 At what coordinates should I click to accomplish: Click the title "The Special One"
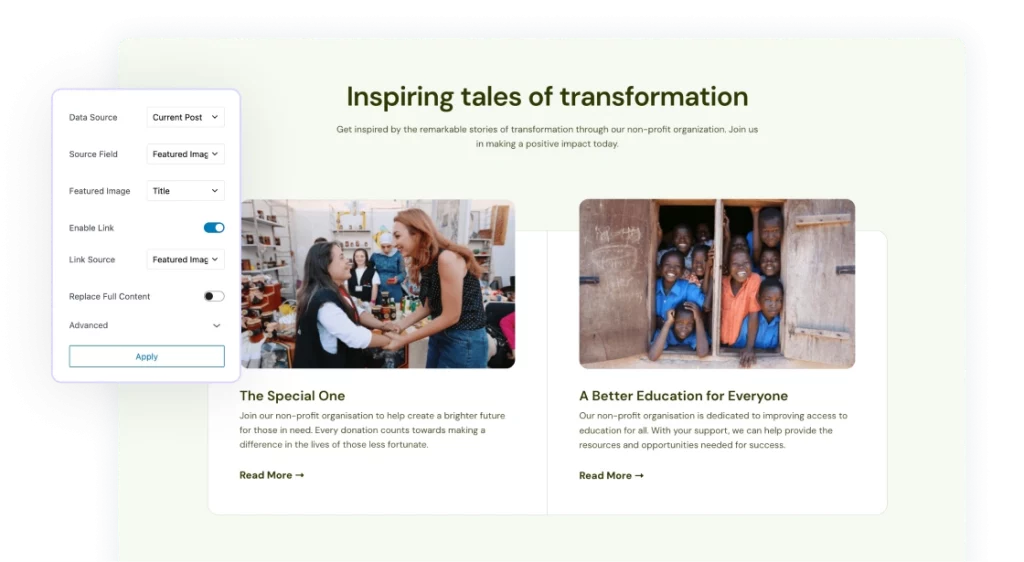[292, 396]
